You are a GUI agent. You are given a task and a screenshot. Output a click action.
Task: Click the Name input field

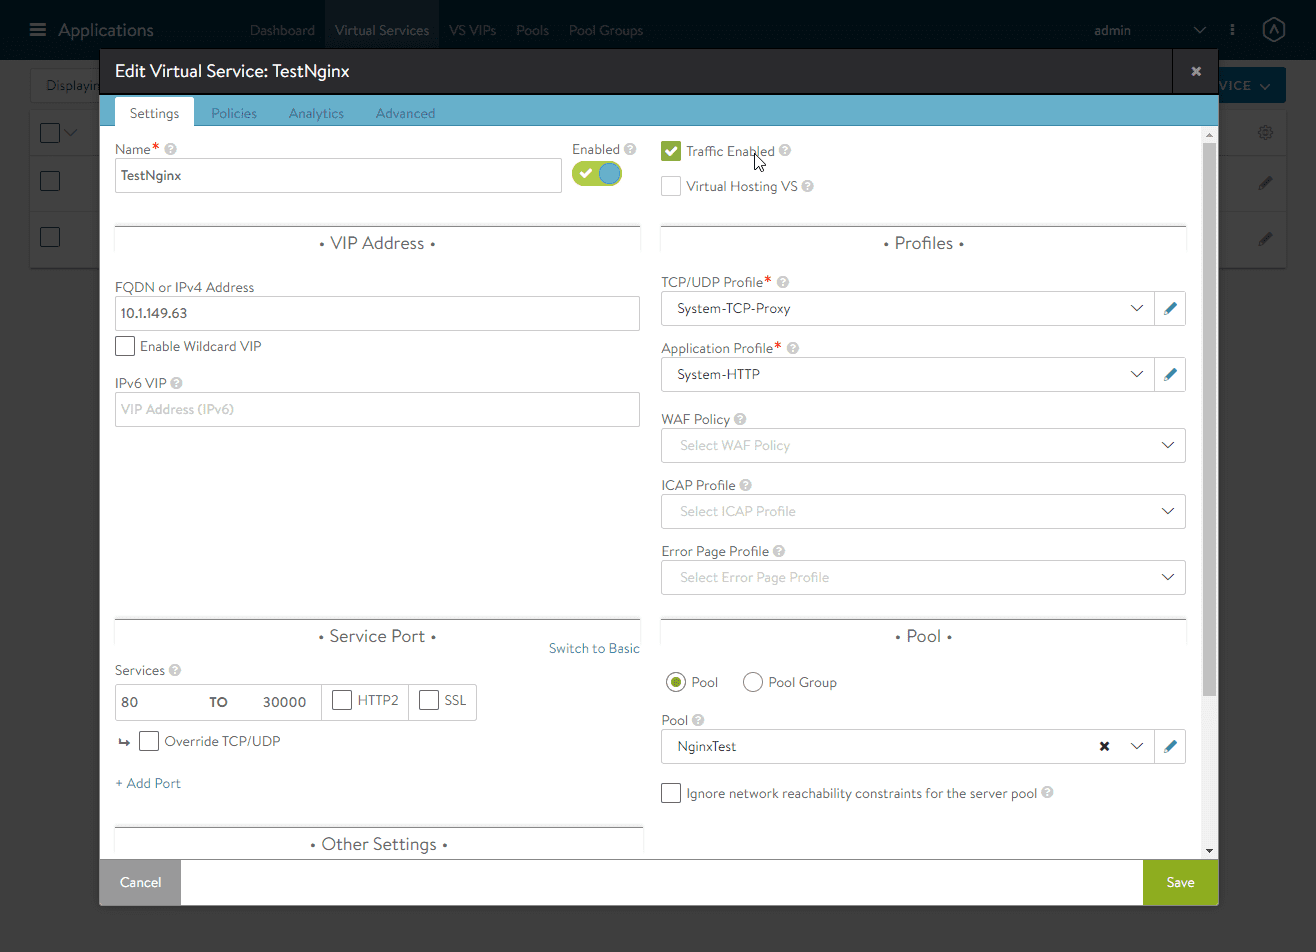point(338,175)
